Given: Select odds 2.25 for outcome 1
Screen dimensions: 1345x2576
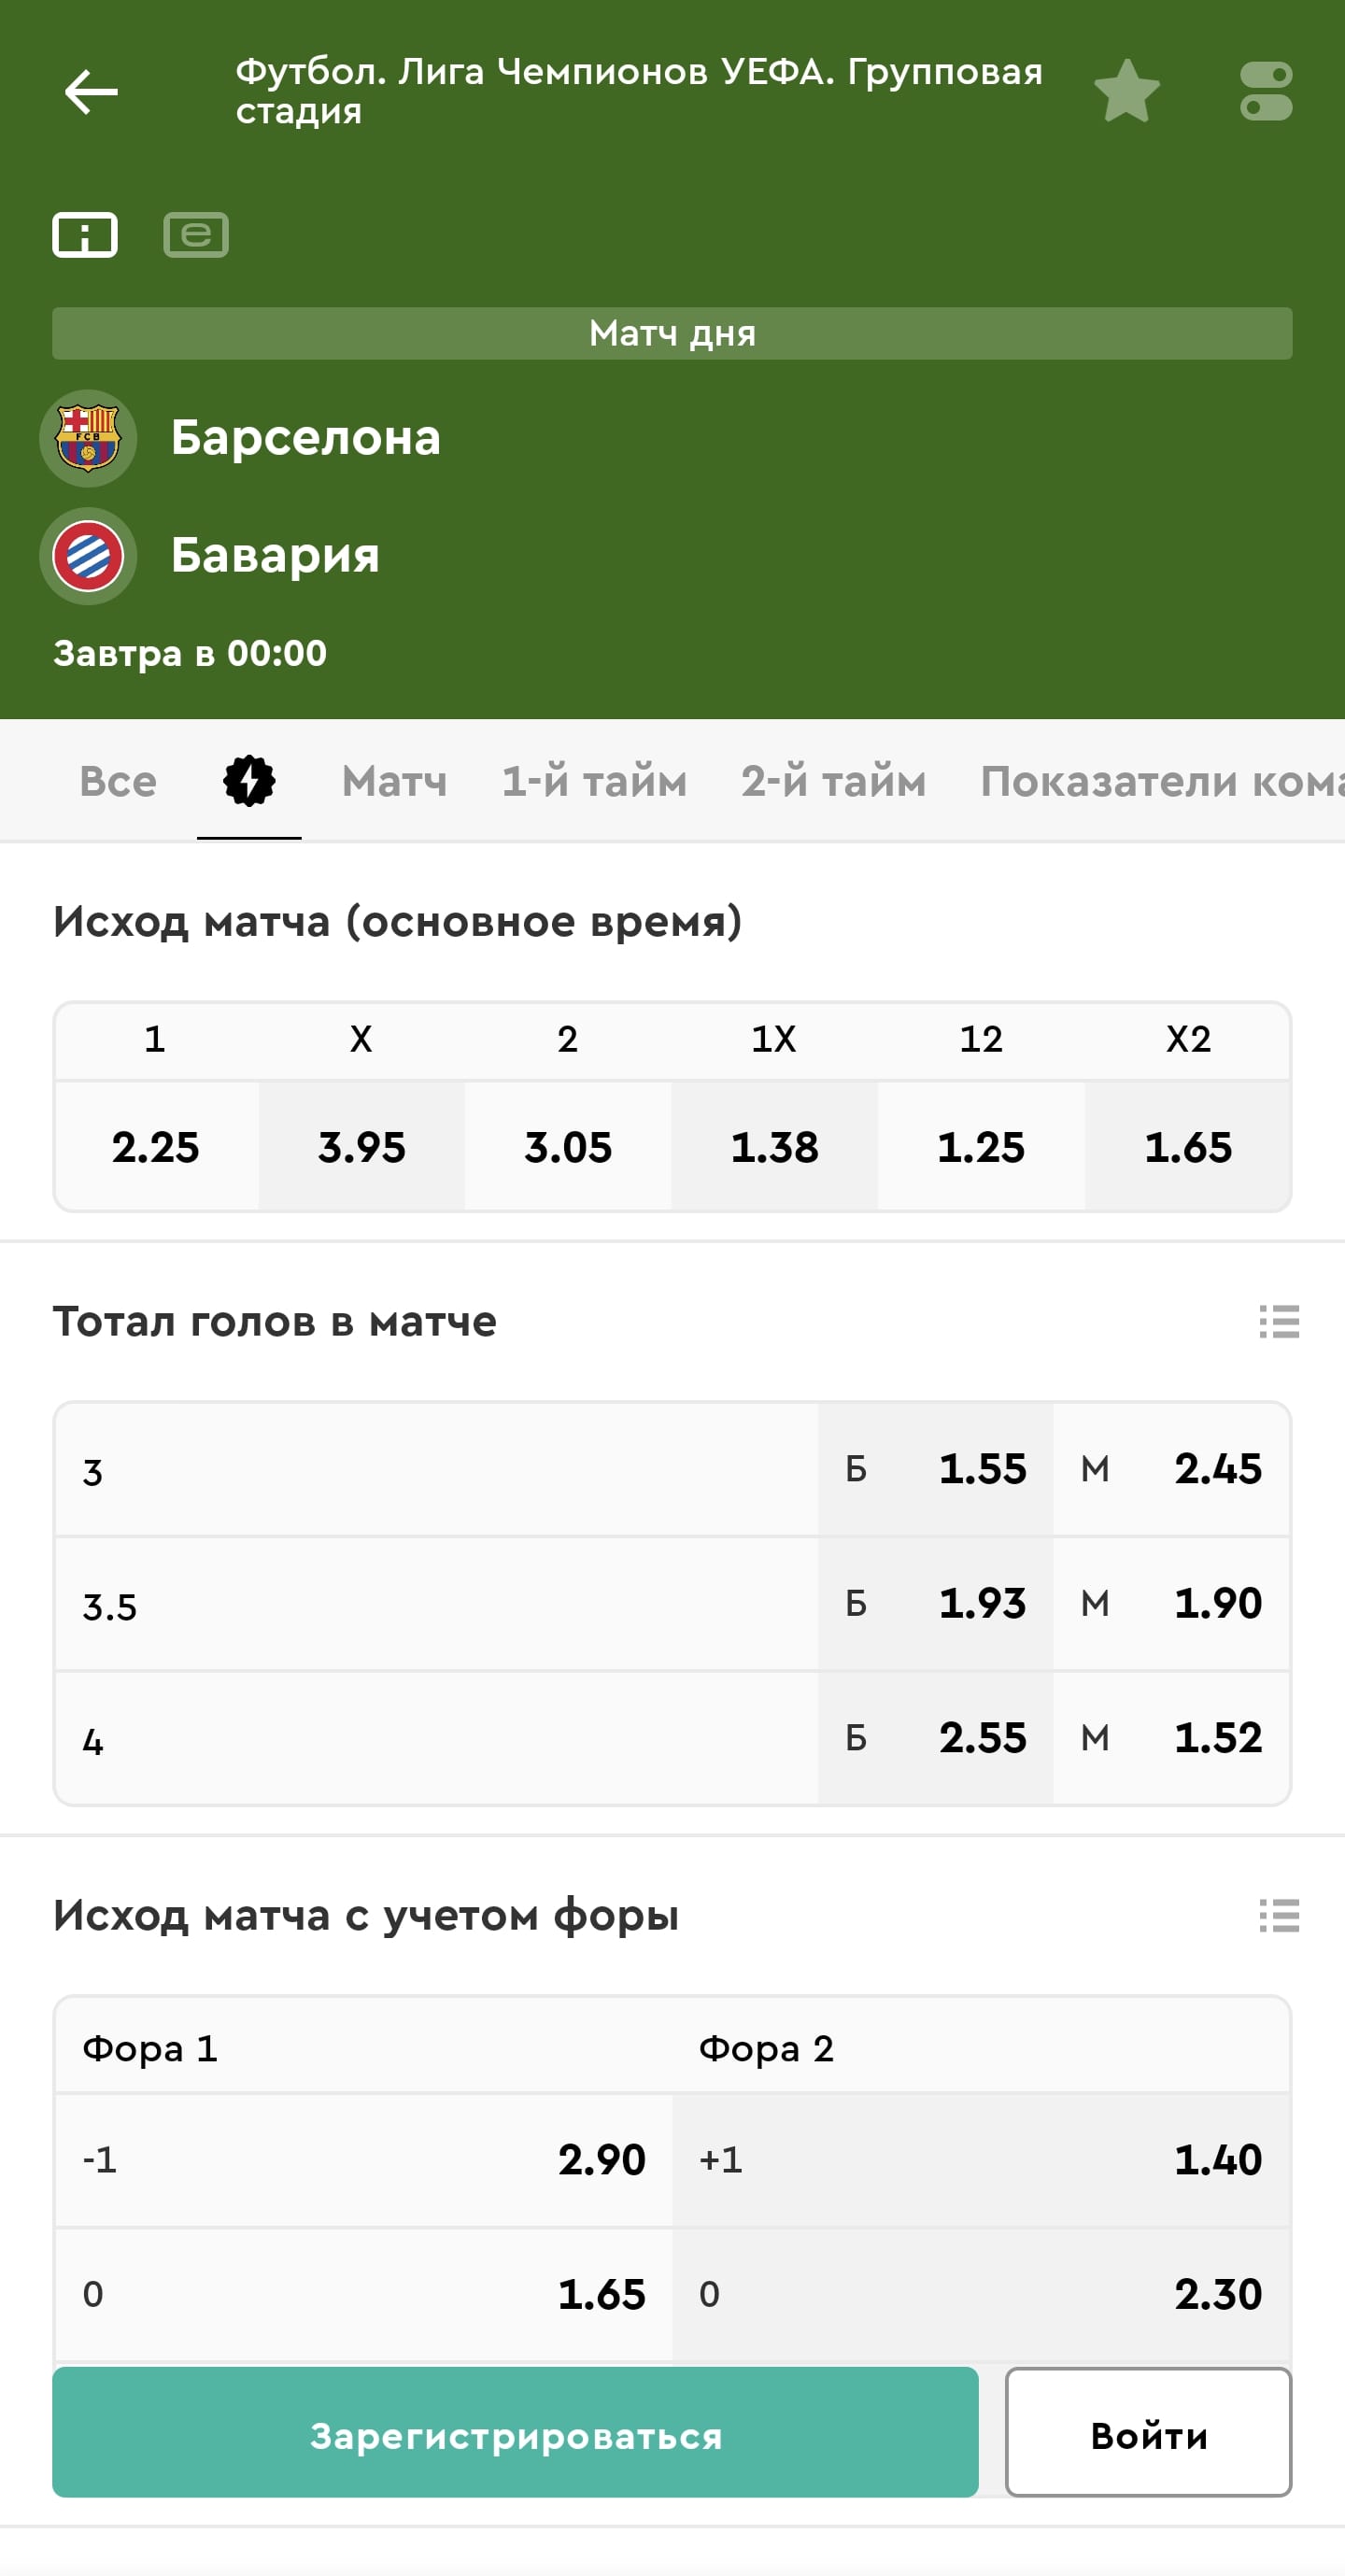Looking at the screenshot, I should pos(156,1146).
